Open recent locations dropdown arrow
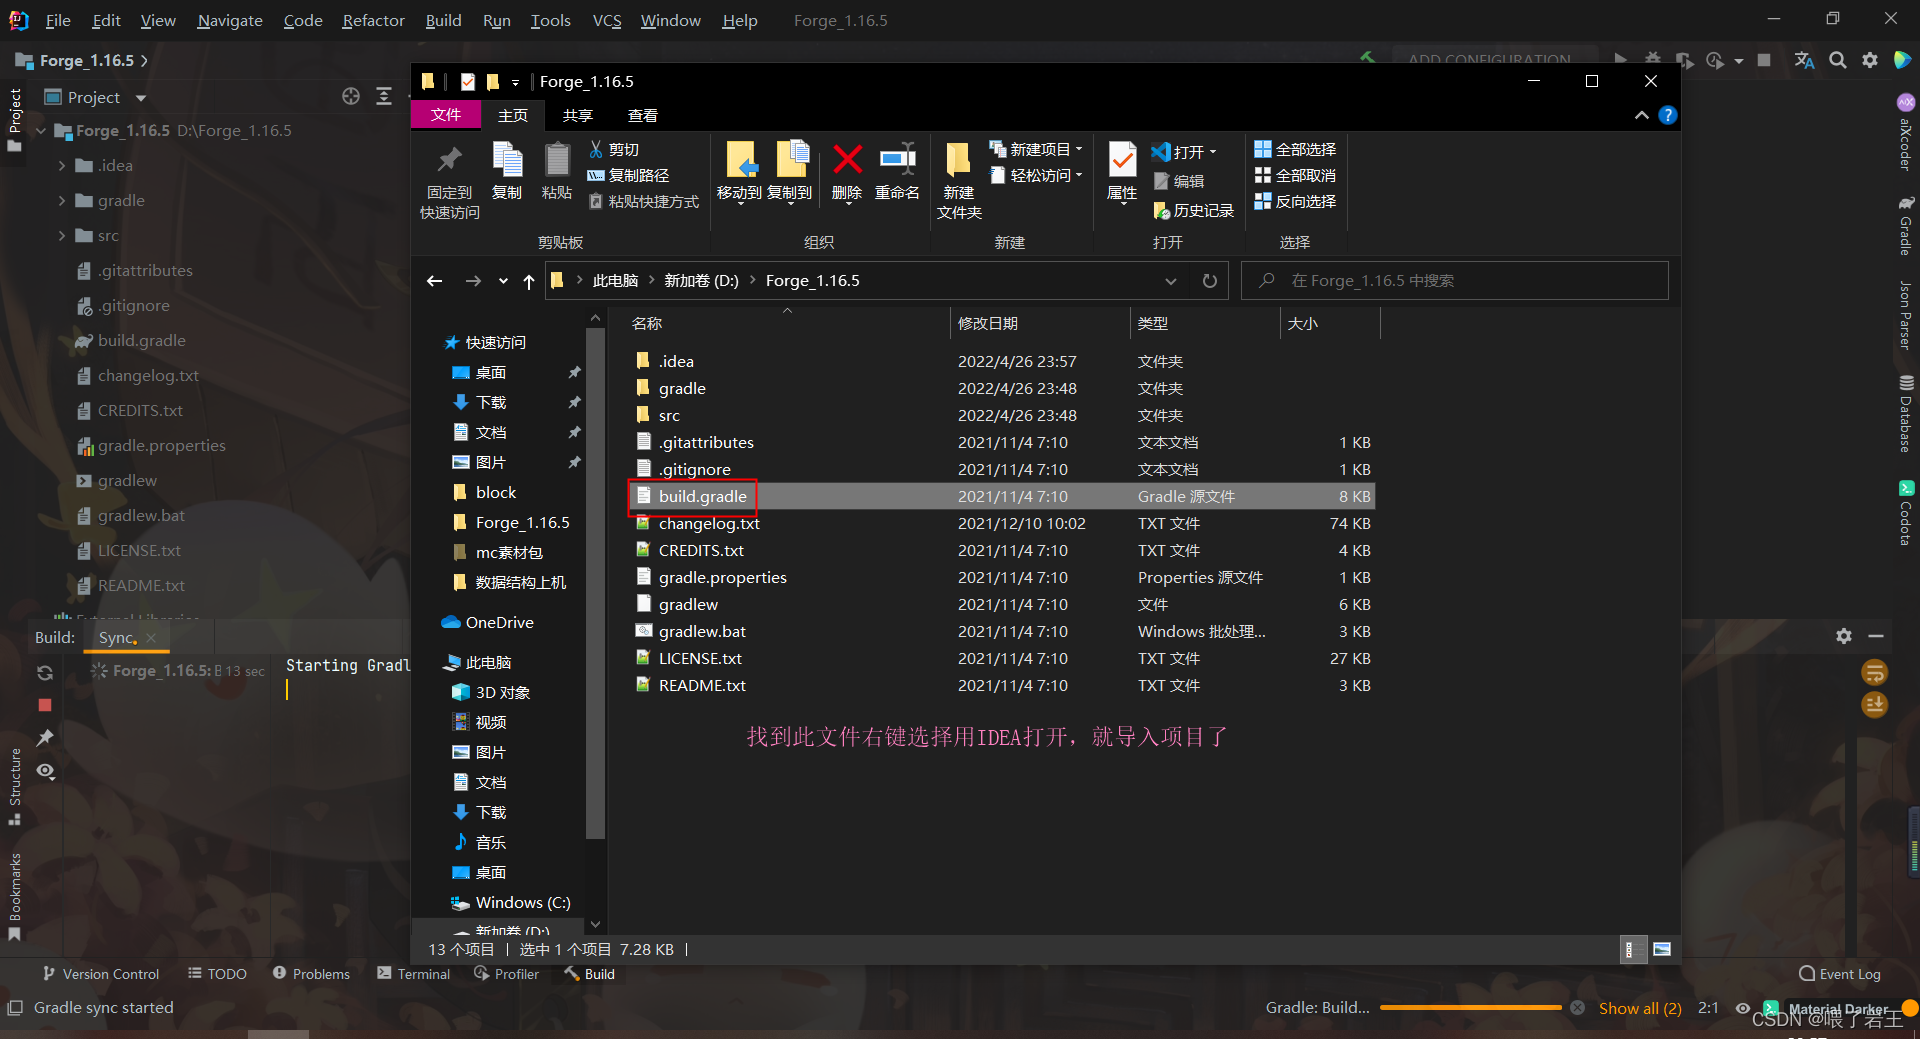The width and height of the screenshot is (1920, 1039). pos(503,281)
